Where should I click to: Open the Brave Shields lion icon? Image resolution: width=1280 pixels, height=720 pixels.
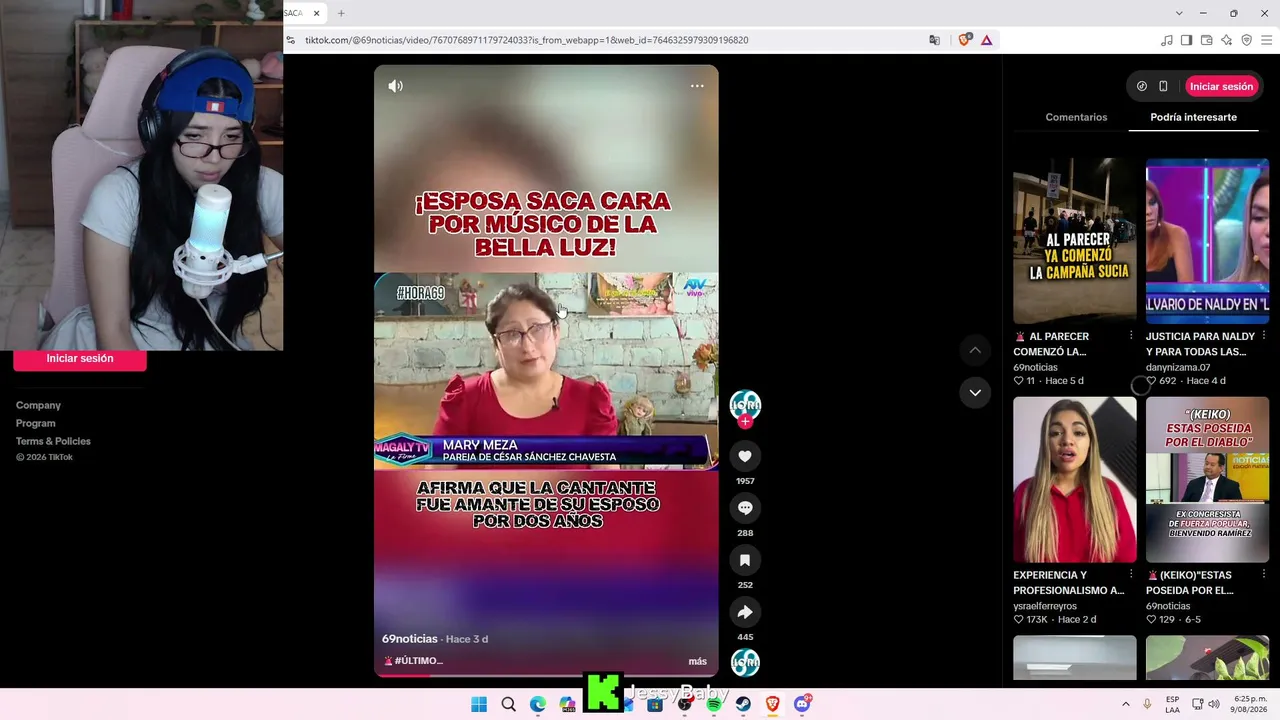[x=964, y=40]
